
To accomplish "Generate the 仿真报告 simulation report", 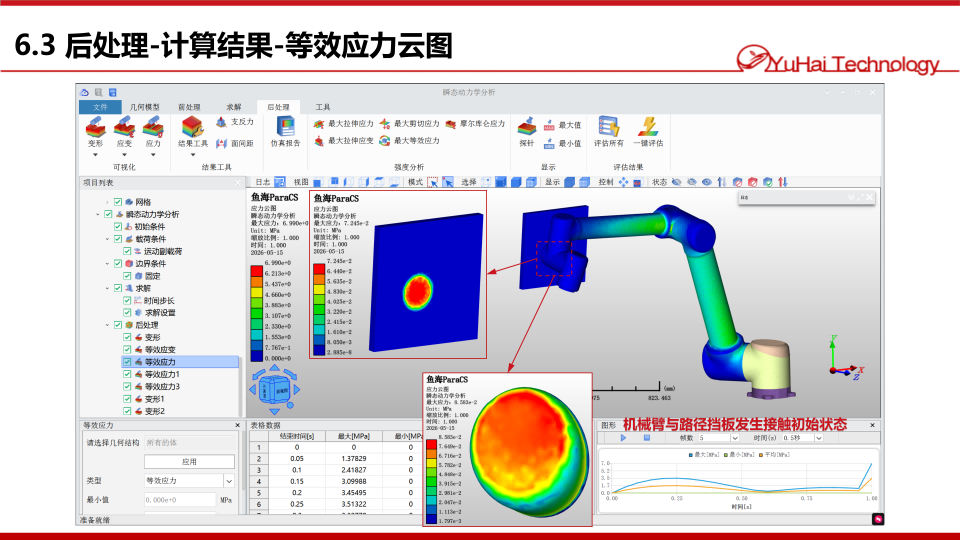I will pos(285,132).
